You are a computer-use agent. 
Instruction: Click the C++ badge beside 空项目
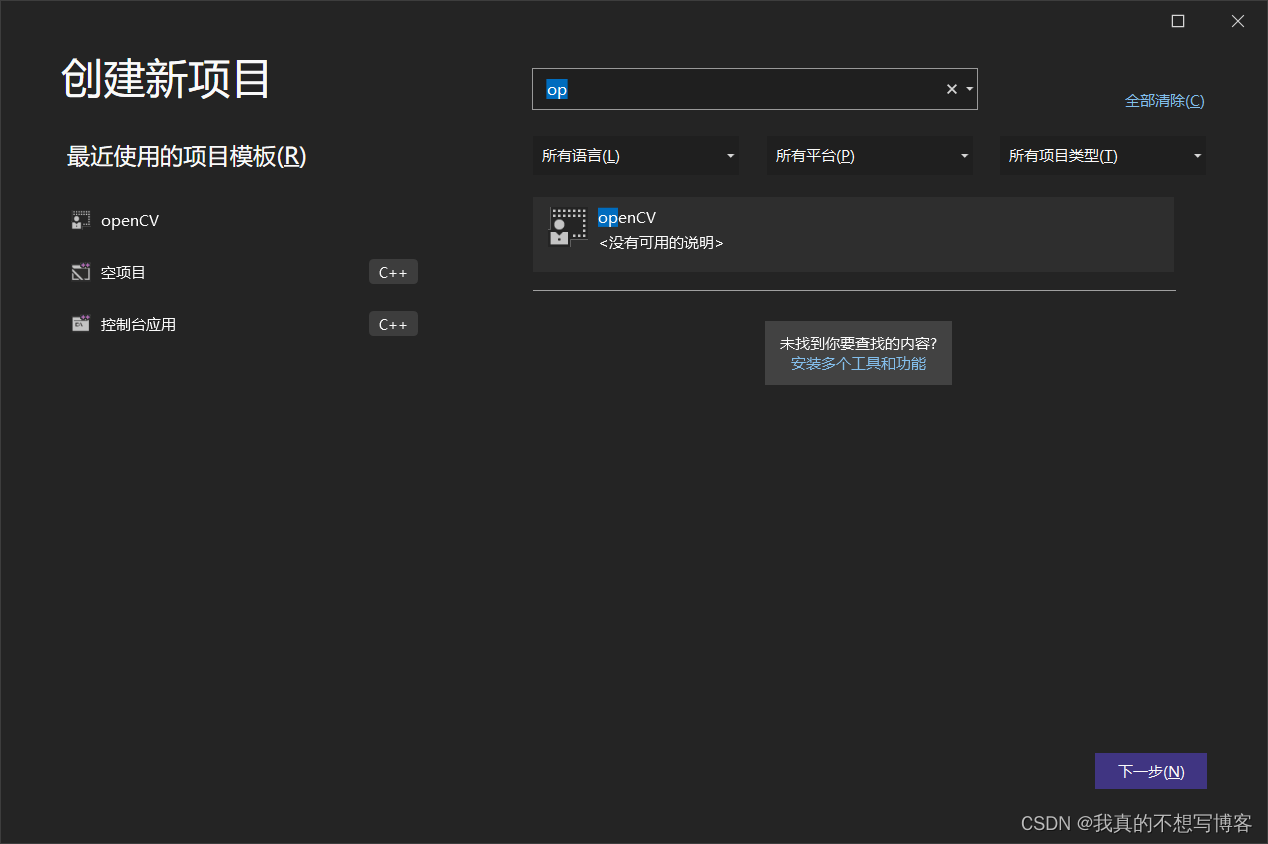pyautogui.click(x=393, y=271)
